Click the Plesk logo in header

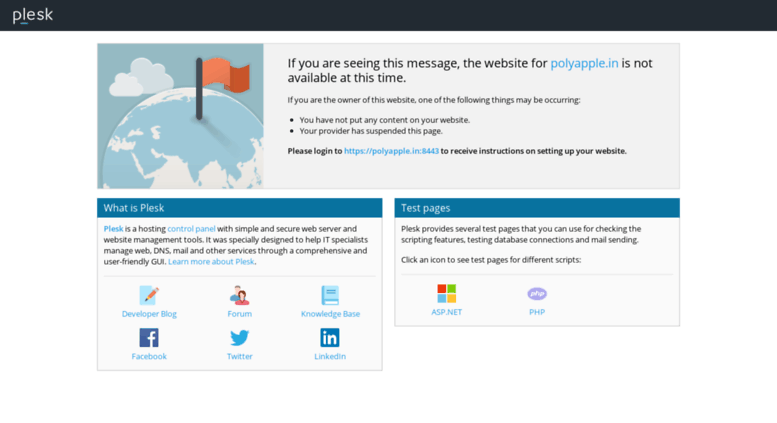pos(33,15)
